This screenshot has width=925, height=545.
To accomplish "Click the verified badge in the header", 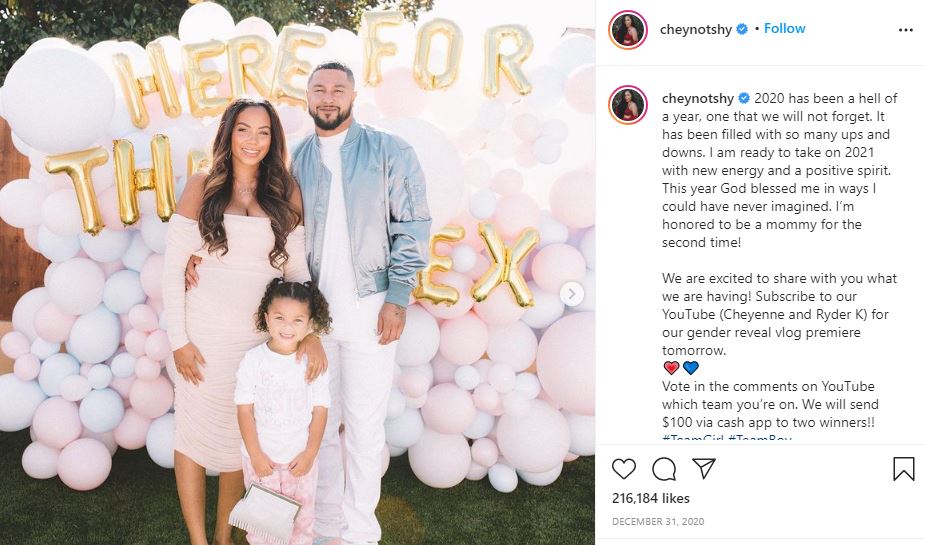I will 742,29.
